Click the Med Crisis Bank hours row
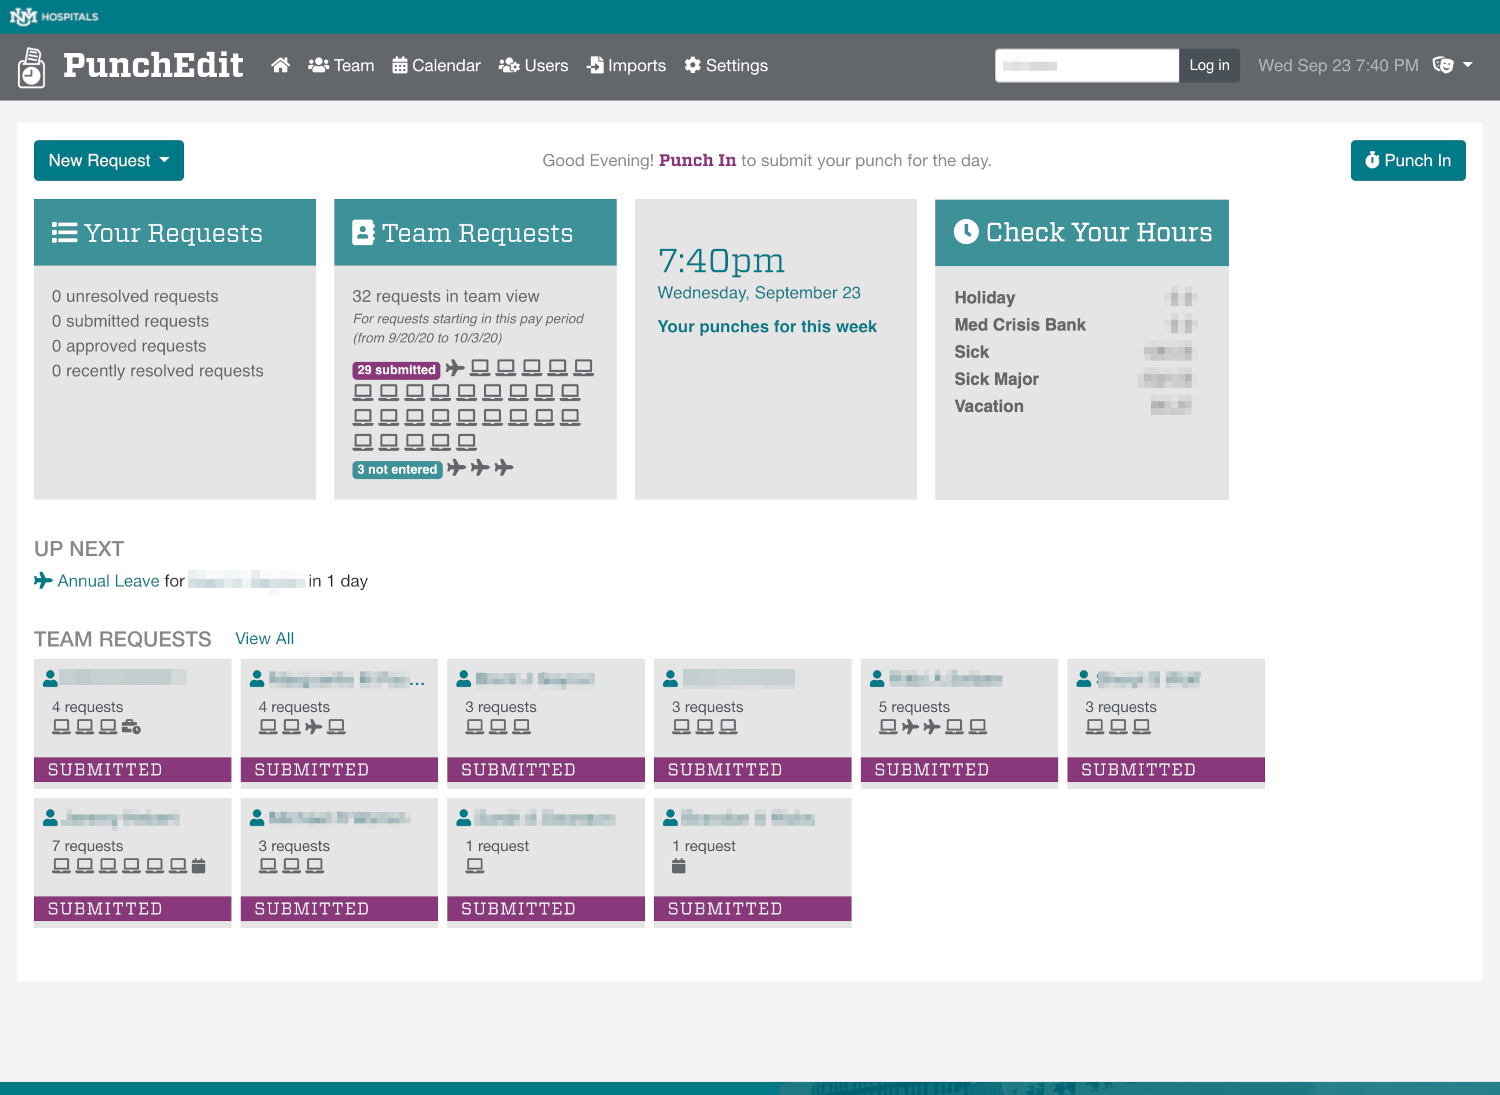This screenshot has width=1500, height=1095. click(1075, 325)
